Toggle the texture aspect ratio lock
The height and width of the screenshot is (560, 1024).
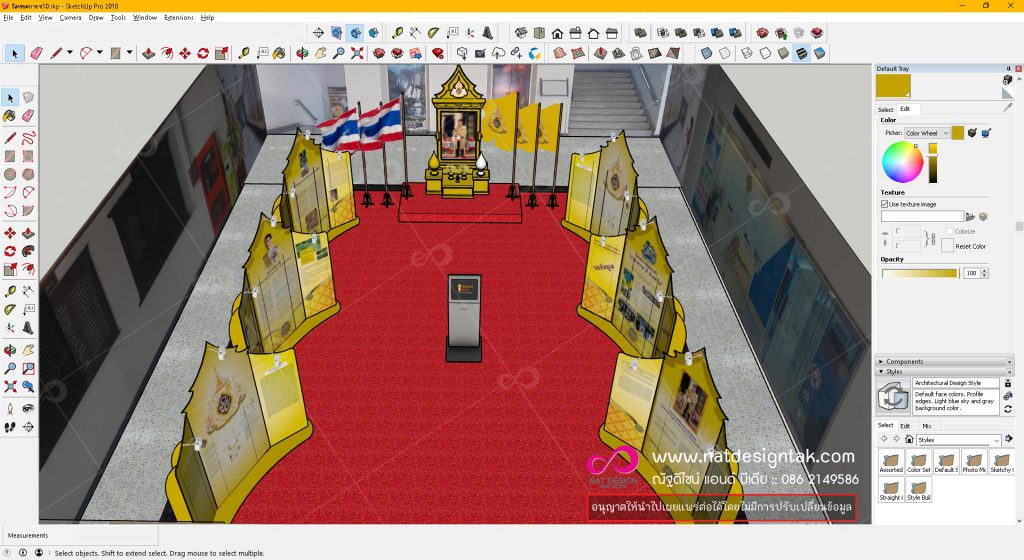[935, 239]
